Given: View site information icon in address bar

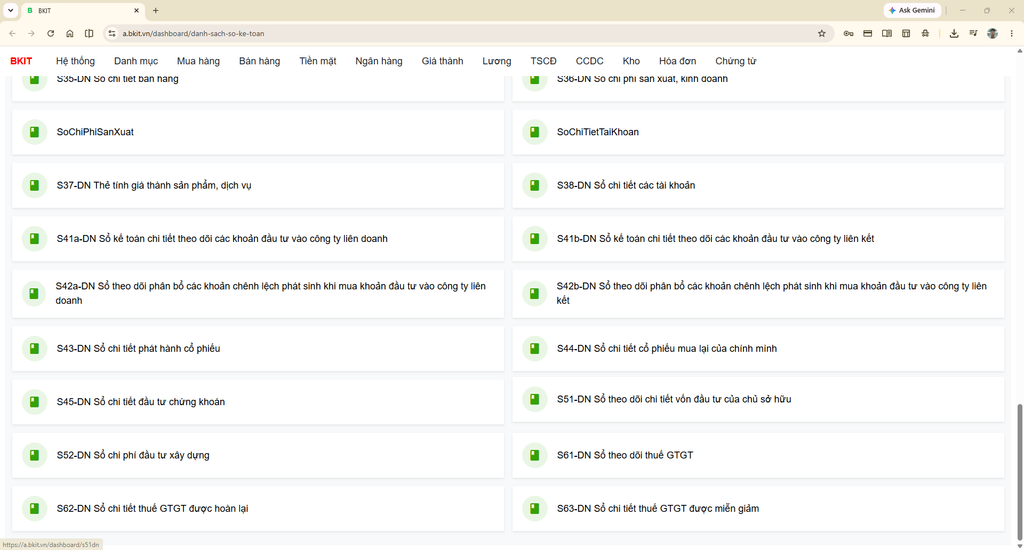Looking at the screenshot, I should coord(112,33).
